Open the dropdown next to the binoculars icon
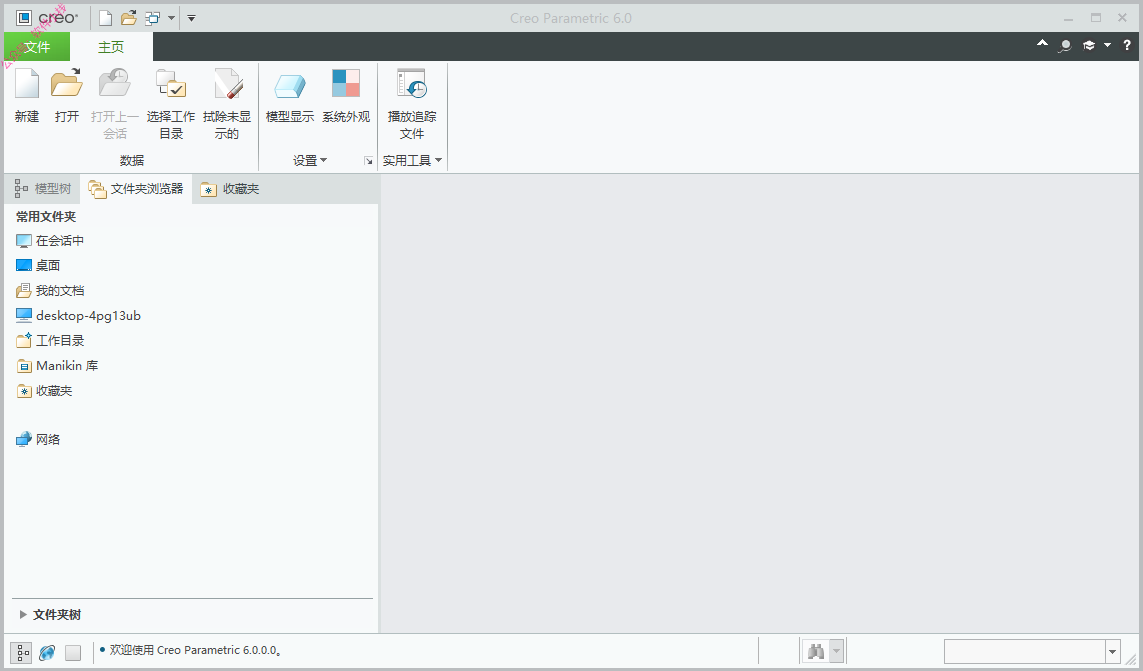This screenshot has width=1143, height=671. click(837, 651)
